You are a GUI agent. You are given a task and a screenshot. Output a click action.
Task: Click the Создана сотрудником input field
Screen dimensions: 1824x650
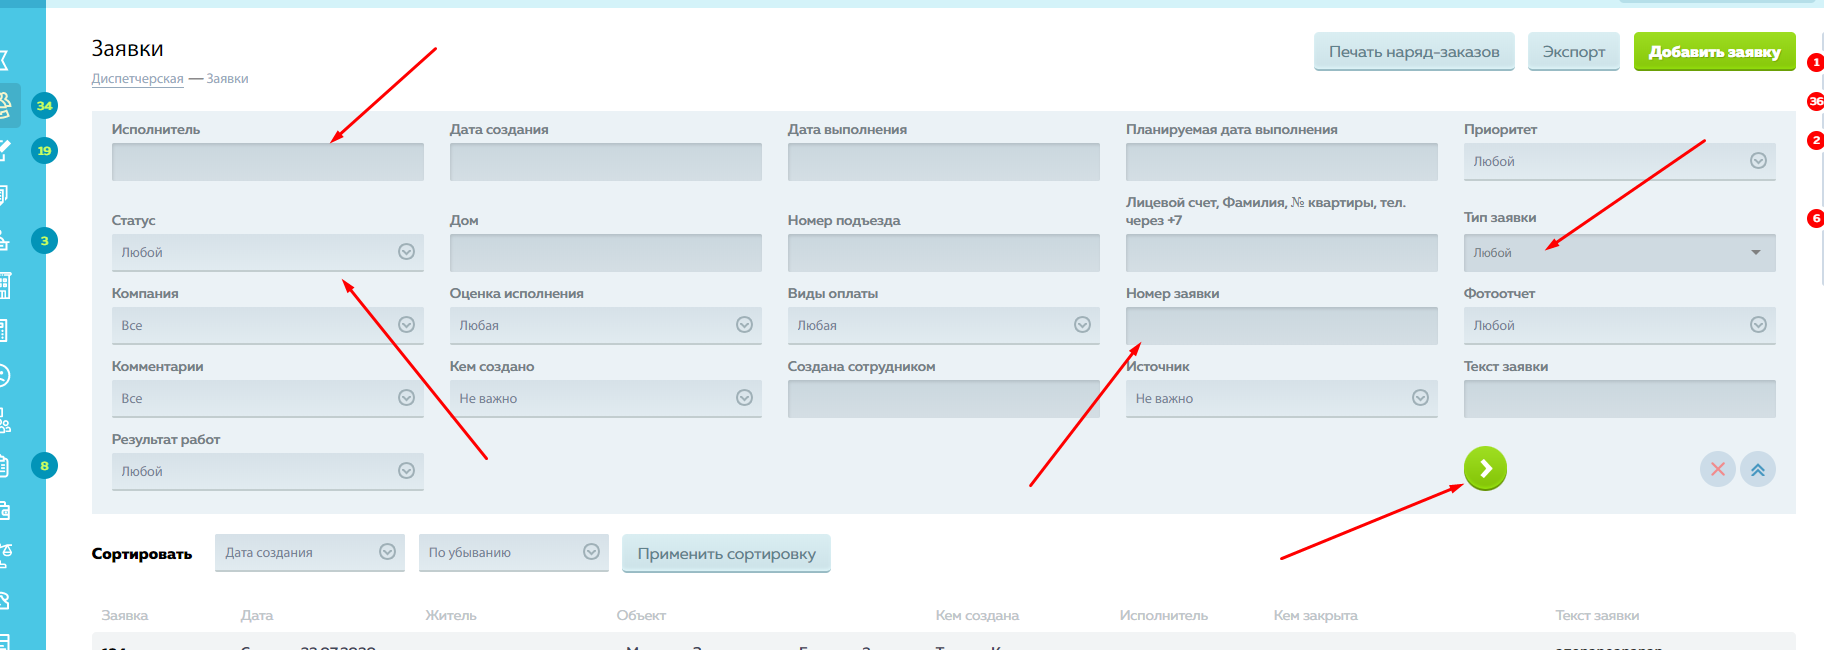pyautogui.click(x=943, y=399)
